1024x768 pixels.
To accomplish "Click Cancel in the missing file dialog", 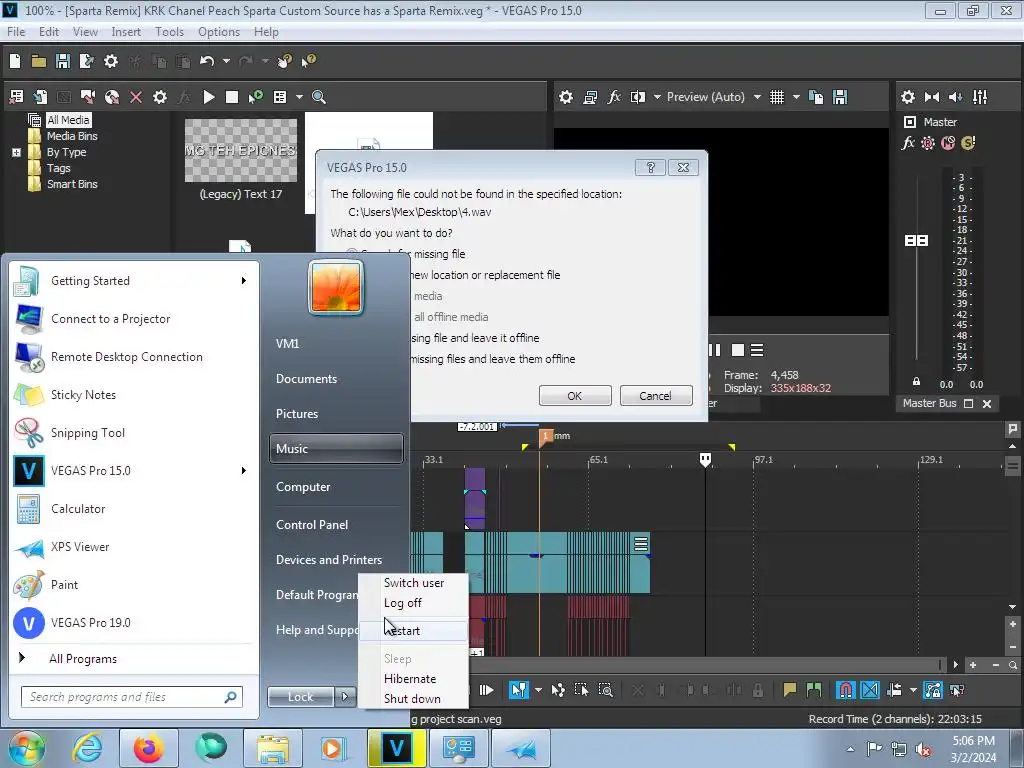I will coord(656,396).
